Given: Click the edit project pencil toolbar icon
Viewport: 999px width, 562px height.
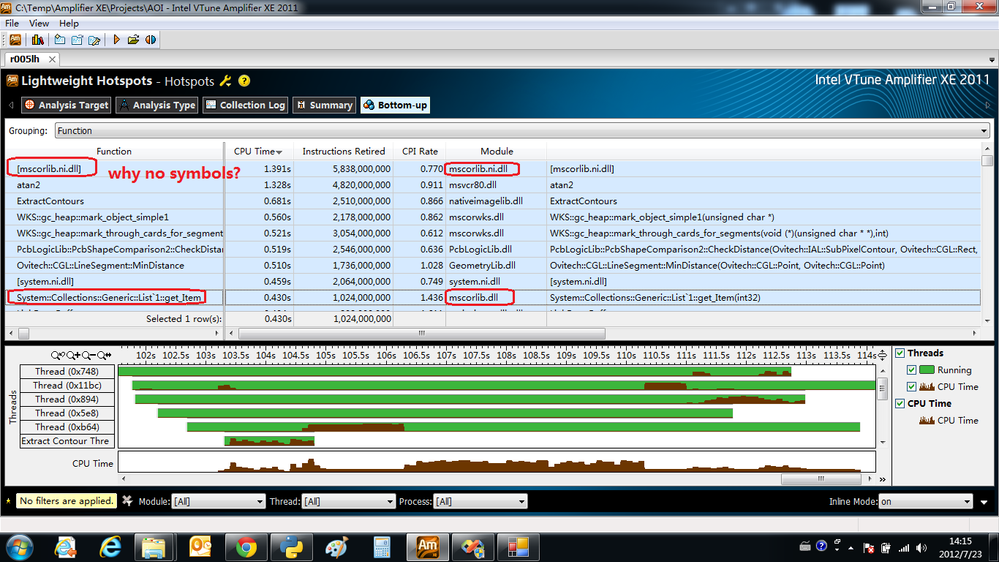Looking at the screenshot, I should (94, 40).
